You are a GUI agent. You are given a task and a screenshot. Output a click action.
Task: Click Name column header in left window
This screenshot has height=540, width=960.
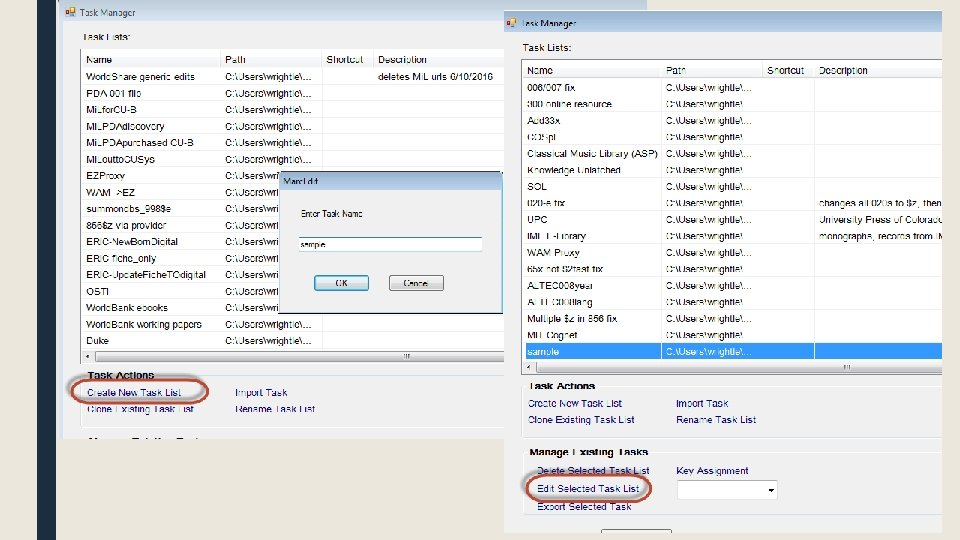coord(151,59)
